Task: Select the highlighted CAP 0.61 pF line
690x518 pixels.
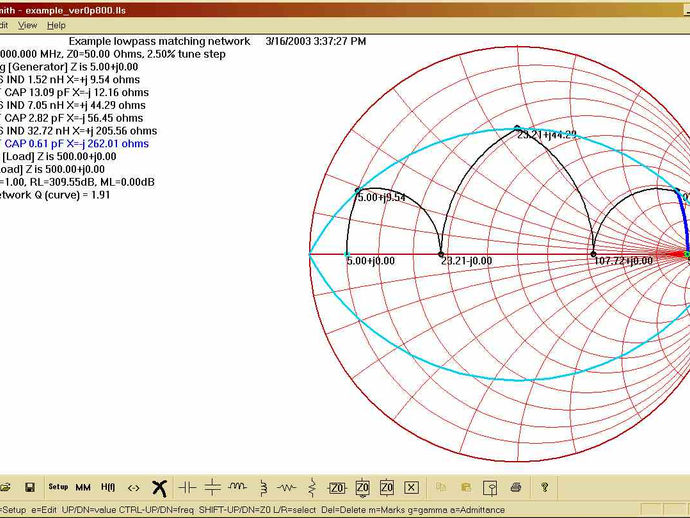Action: pos(74,143)
